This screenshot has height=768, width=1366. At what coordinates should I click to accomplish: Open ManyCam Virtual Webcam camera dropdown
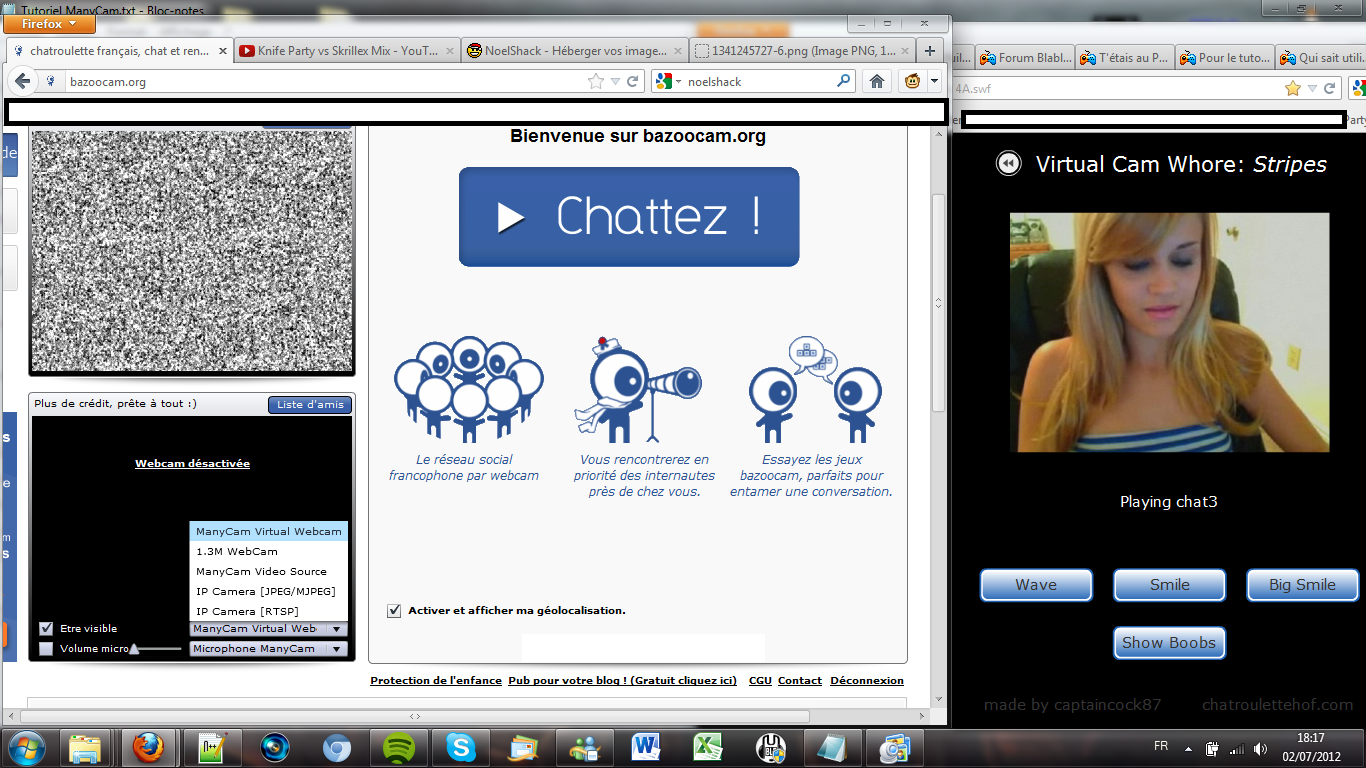[x=268, y=629]
